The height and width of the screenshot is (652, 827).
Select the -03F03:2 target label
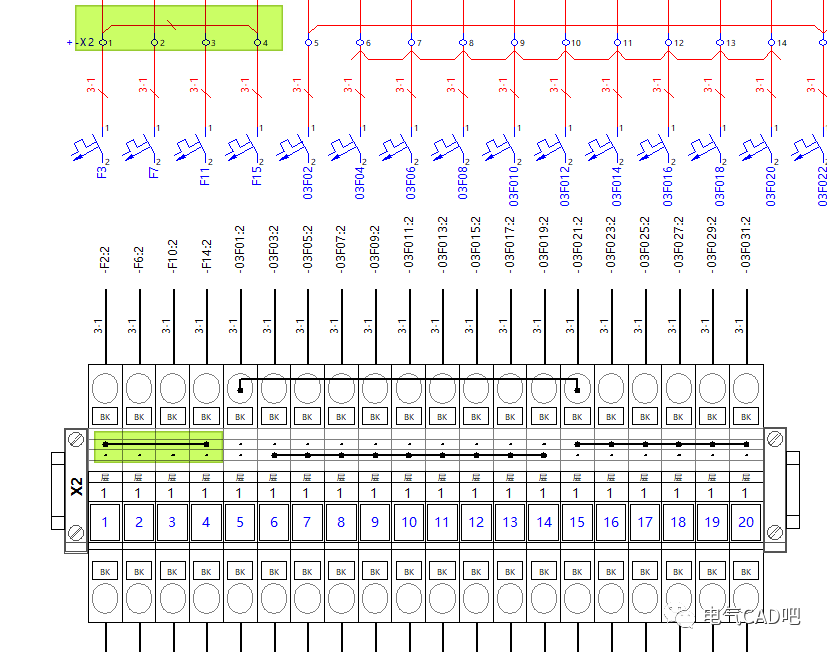click(x=273, y=250)
